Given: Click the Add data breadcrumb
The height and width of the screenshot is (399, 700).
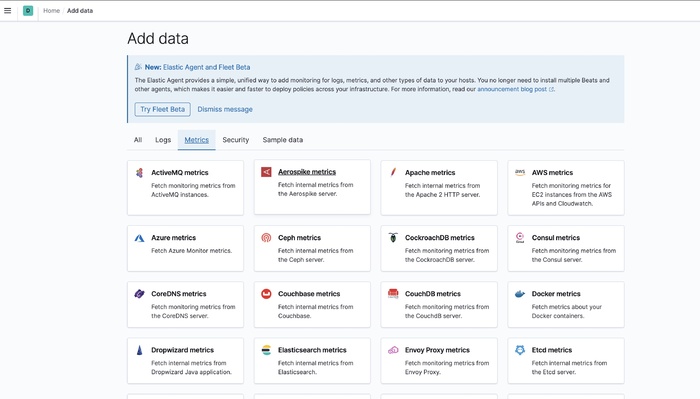Looking at the screenshot, I should [x=80, y=11].
